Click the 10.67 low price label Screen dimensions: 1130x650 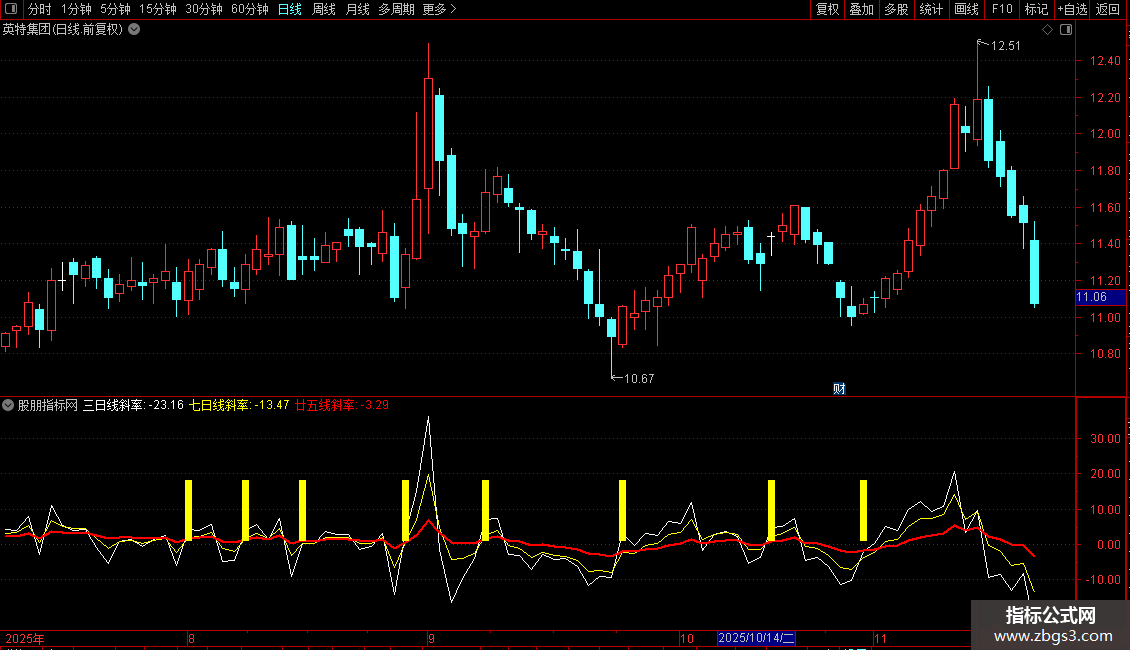pyautogui.click(x=639, y=379)
